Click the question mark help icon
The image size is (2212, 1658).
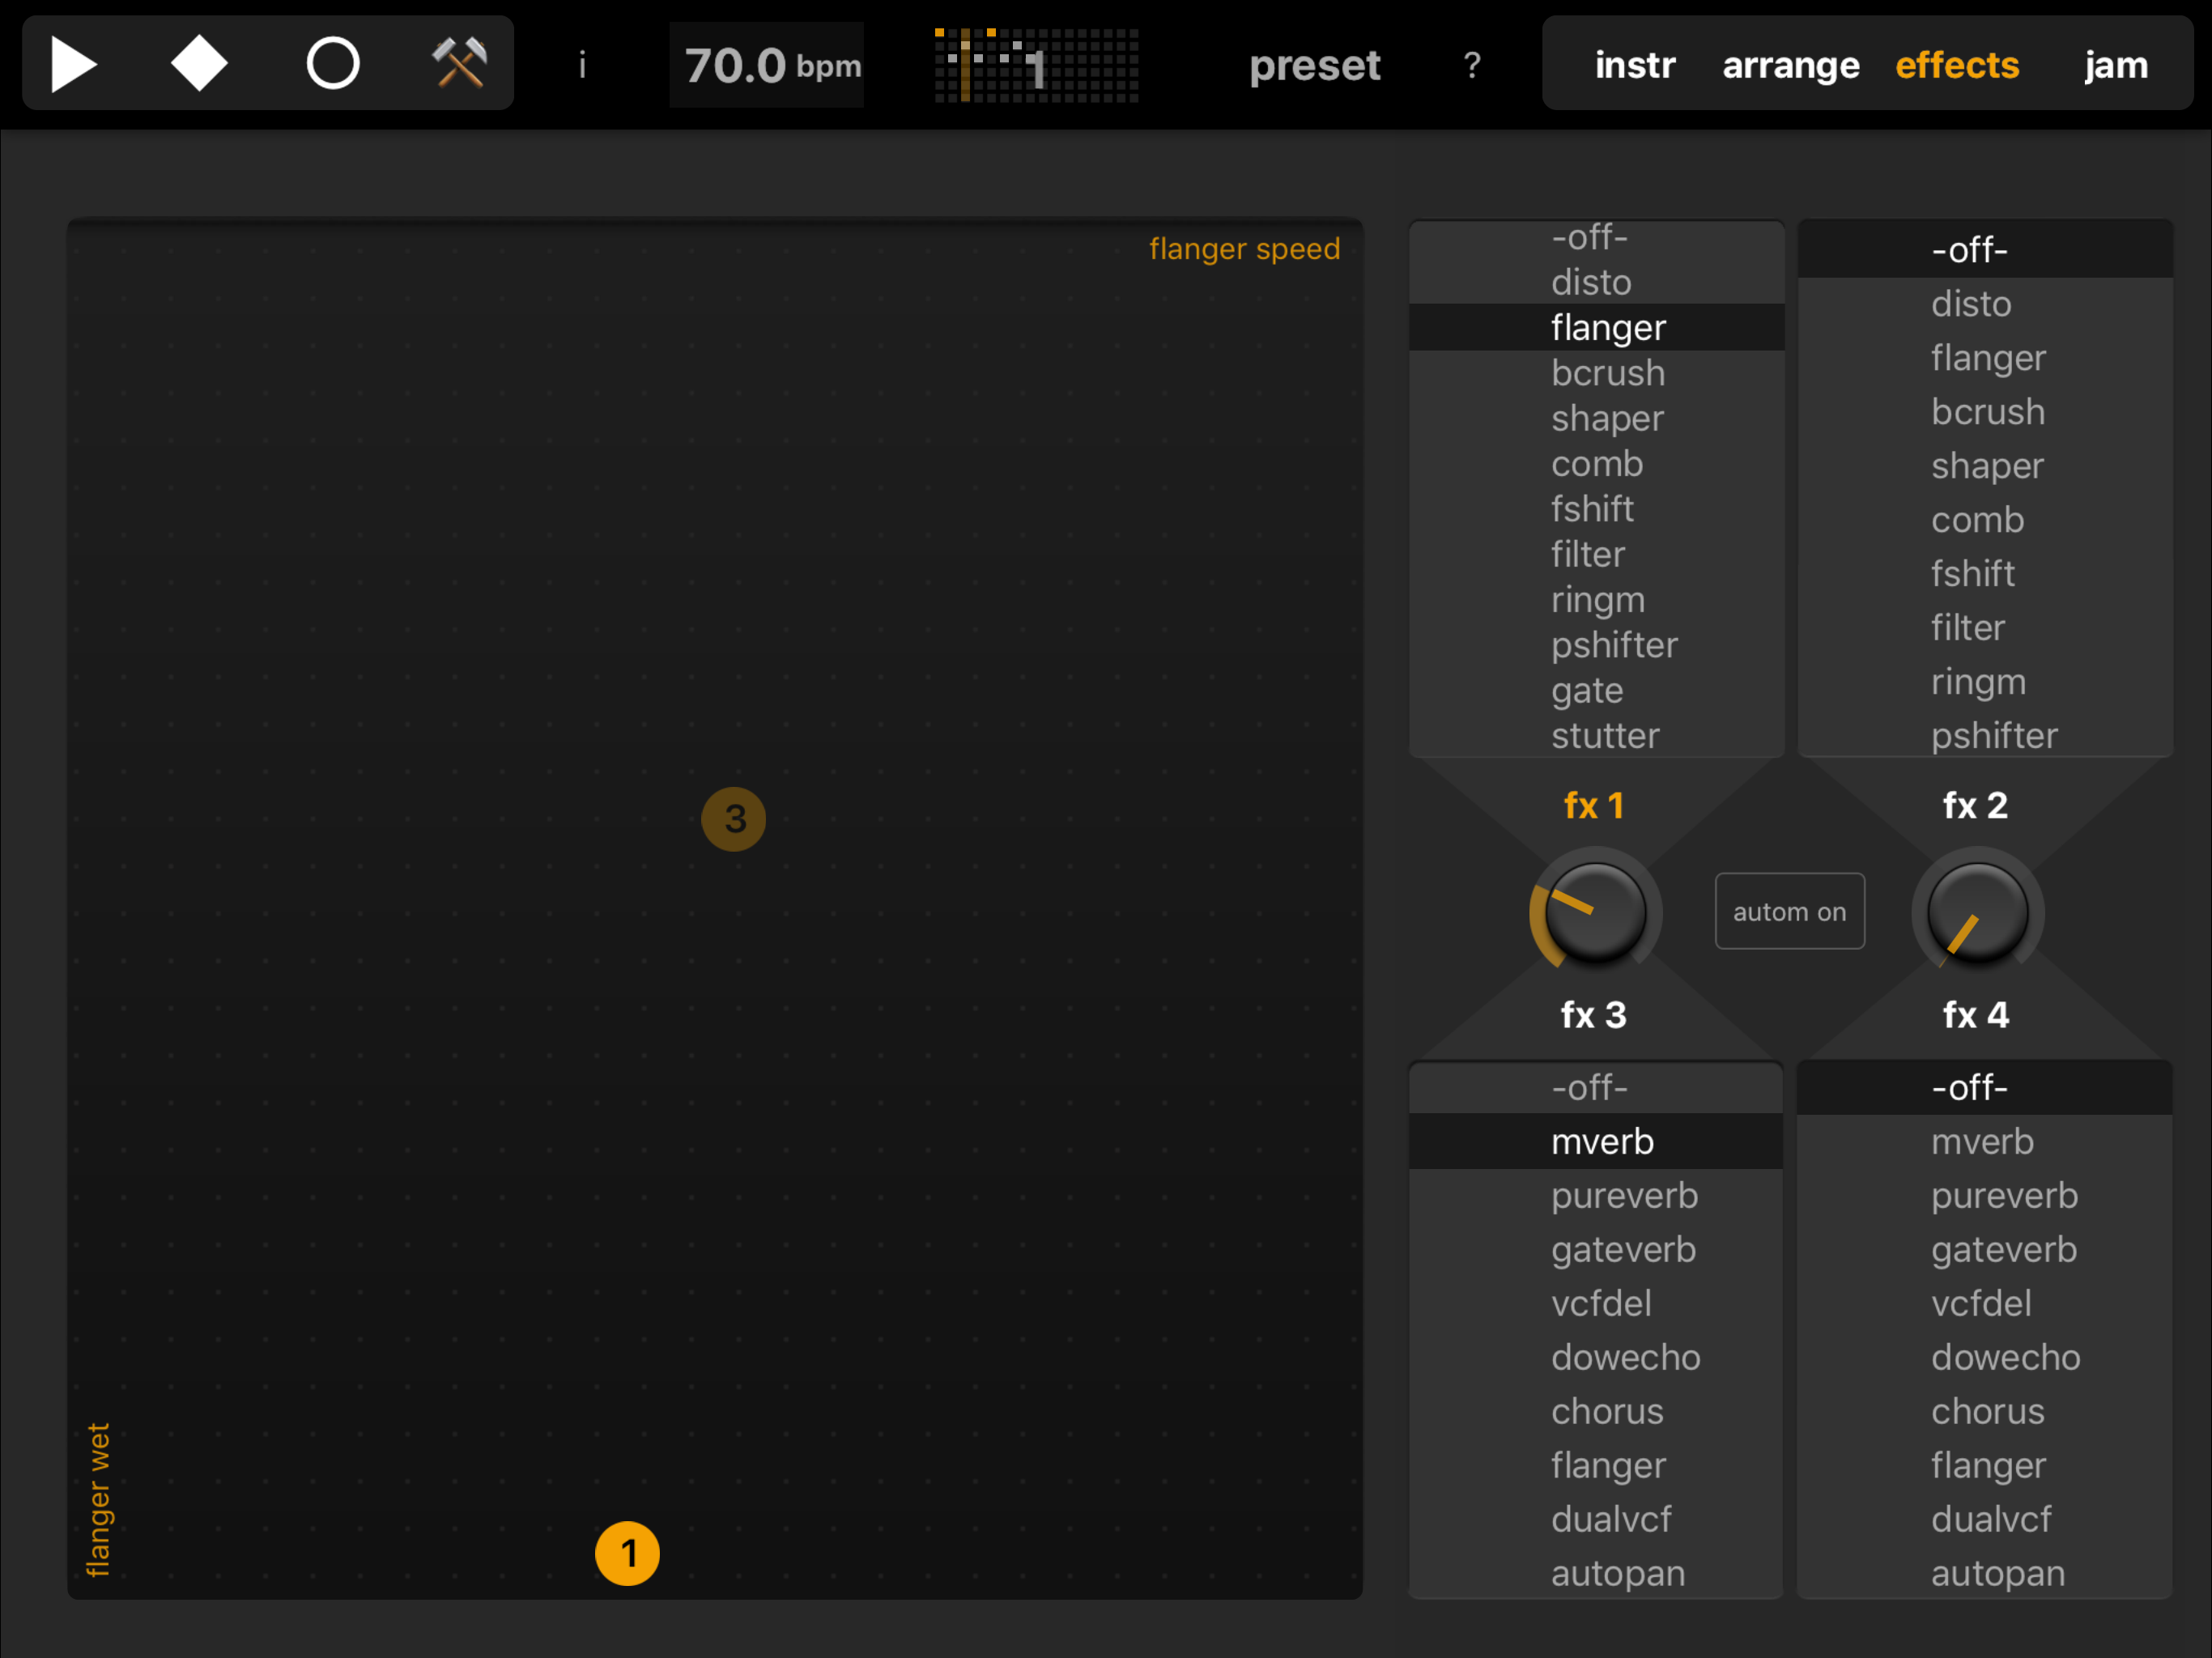tap(1471, 66)
